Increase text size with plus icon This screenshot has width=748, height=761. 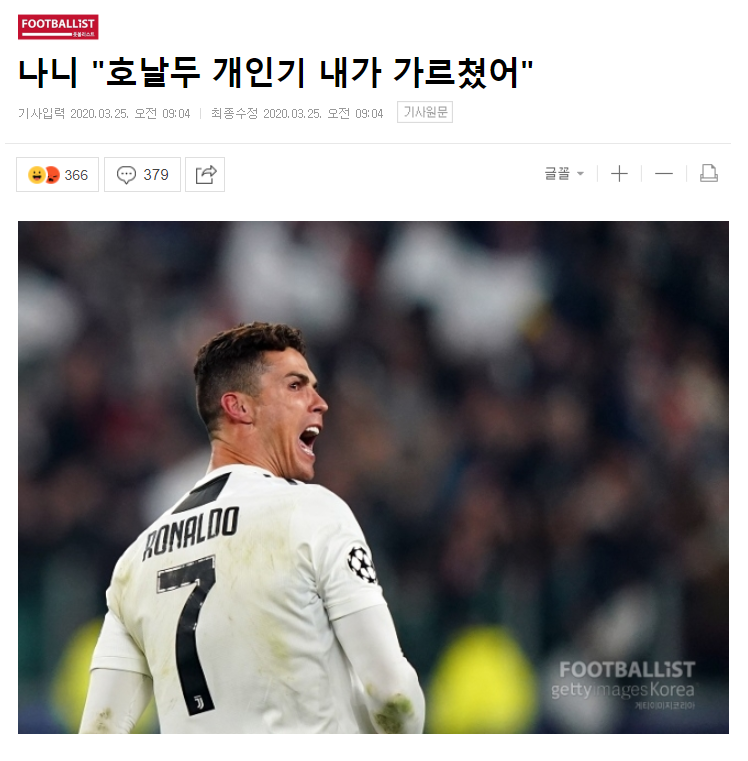point(619,174)
